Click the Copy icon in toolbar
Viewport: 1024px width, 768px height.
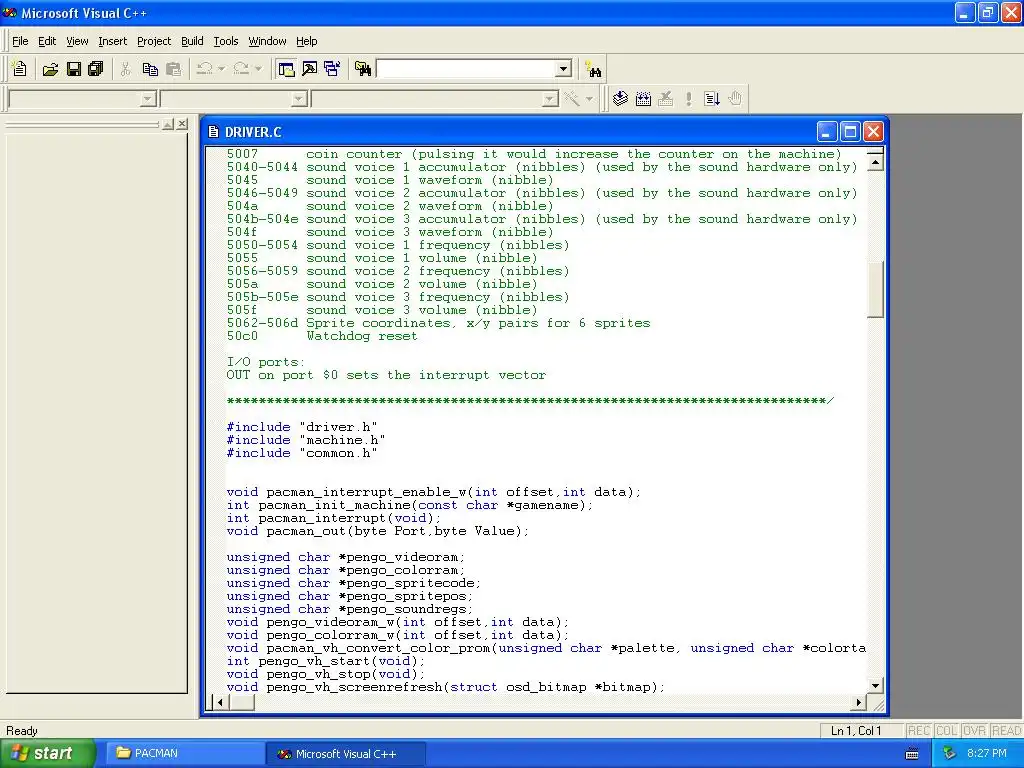[x=150, y=69]
